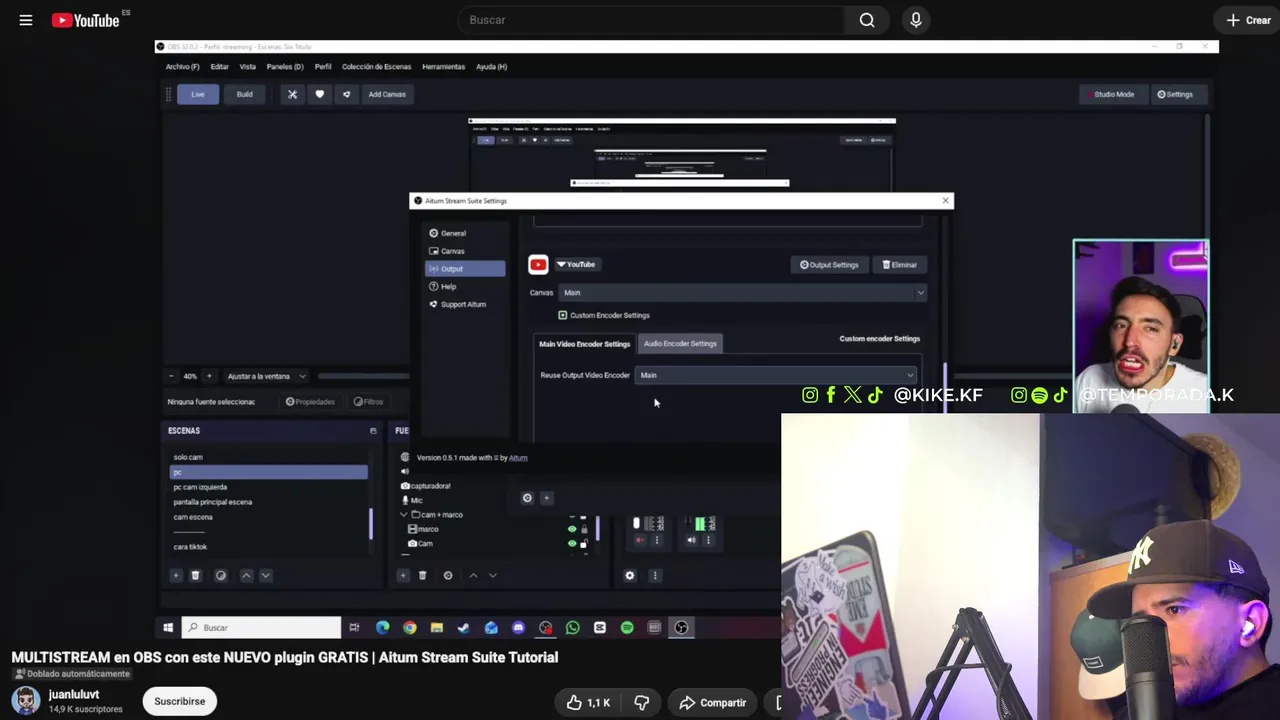Open scene filters icon in Escenas toolbar

point(221,575)
